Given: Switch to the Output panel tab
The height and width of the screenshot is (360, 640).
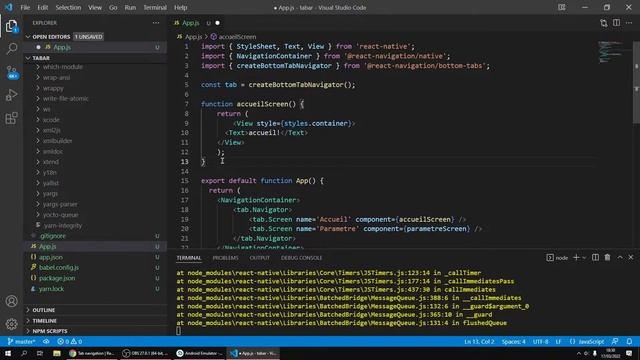Looking at the screenshot, I should tap(260, 258).
